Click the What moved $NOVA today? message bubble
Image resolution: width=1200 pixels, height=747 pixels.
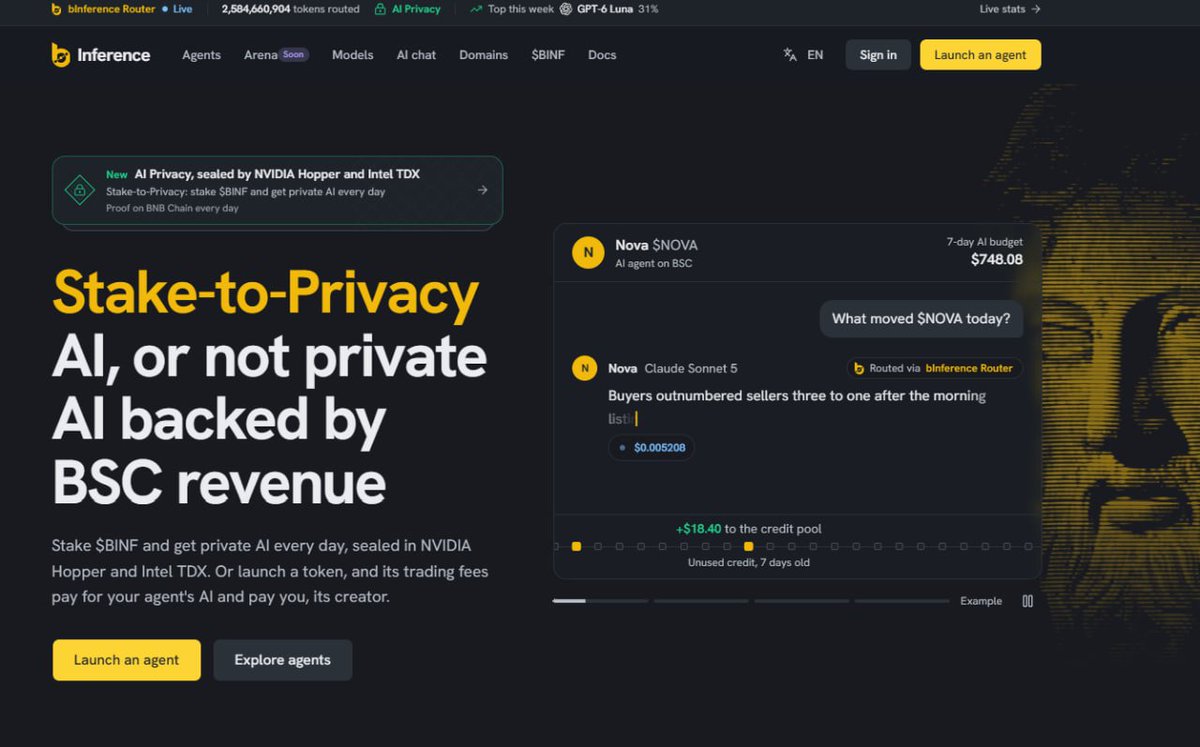pos(921,319)
